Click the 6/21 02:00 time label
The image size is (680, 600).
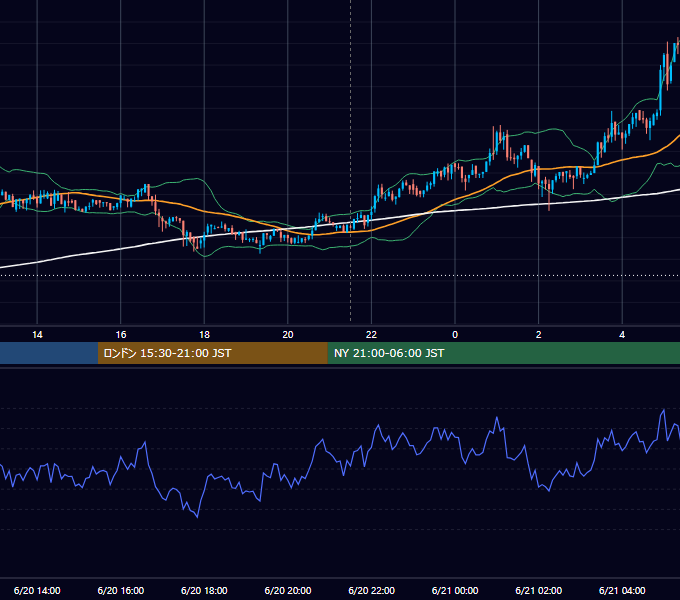[539, 590]
